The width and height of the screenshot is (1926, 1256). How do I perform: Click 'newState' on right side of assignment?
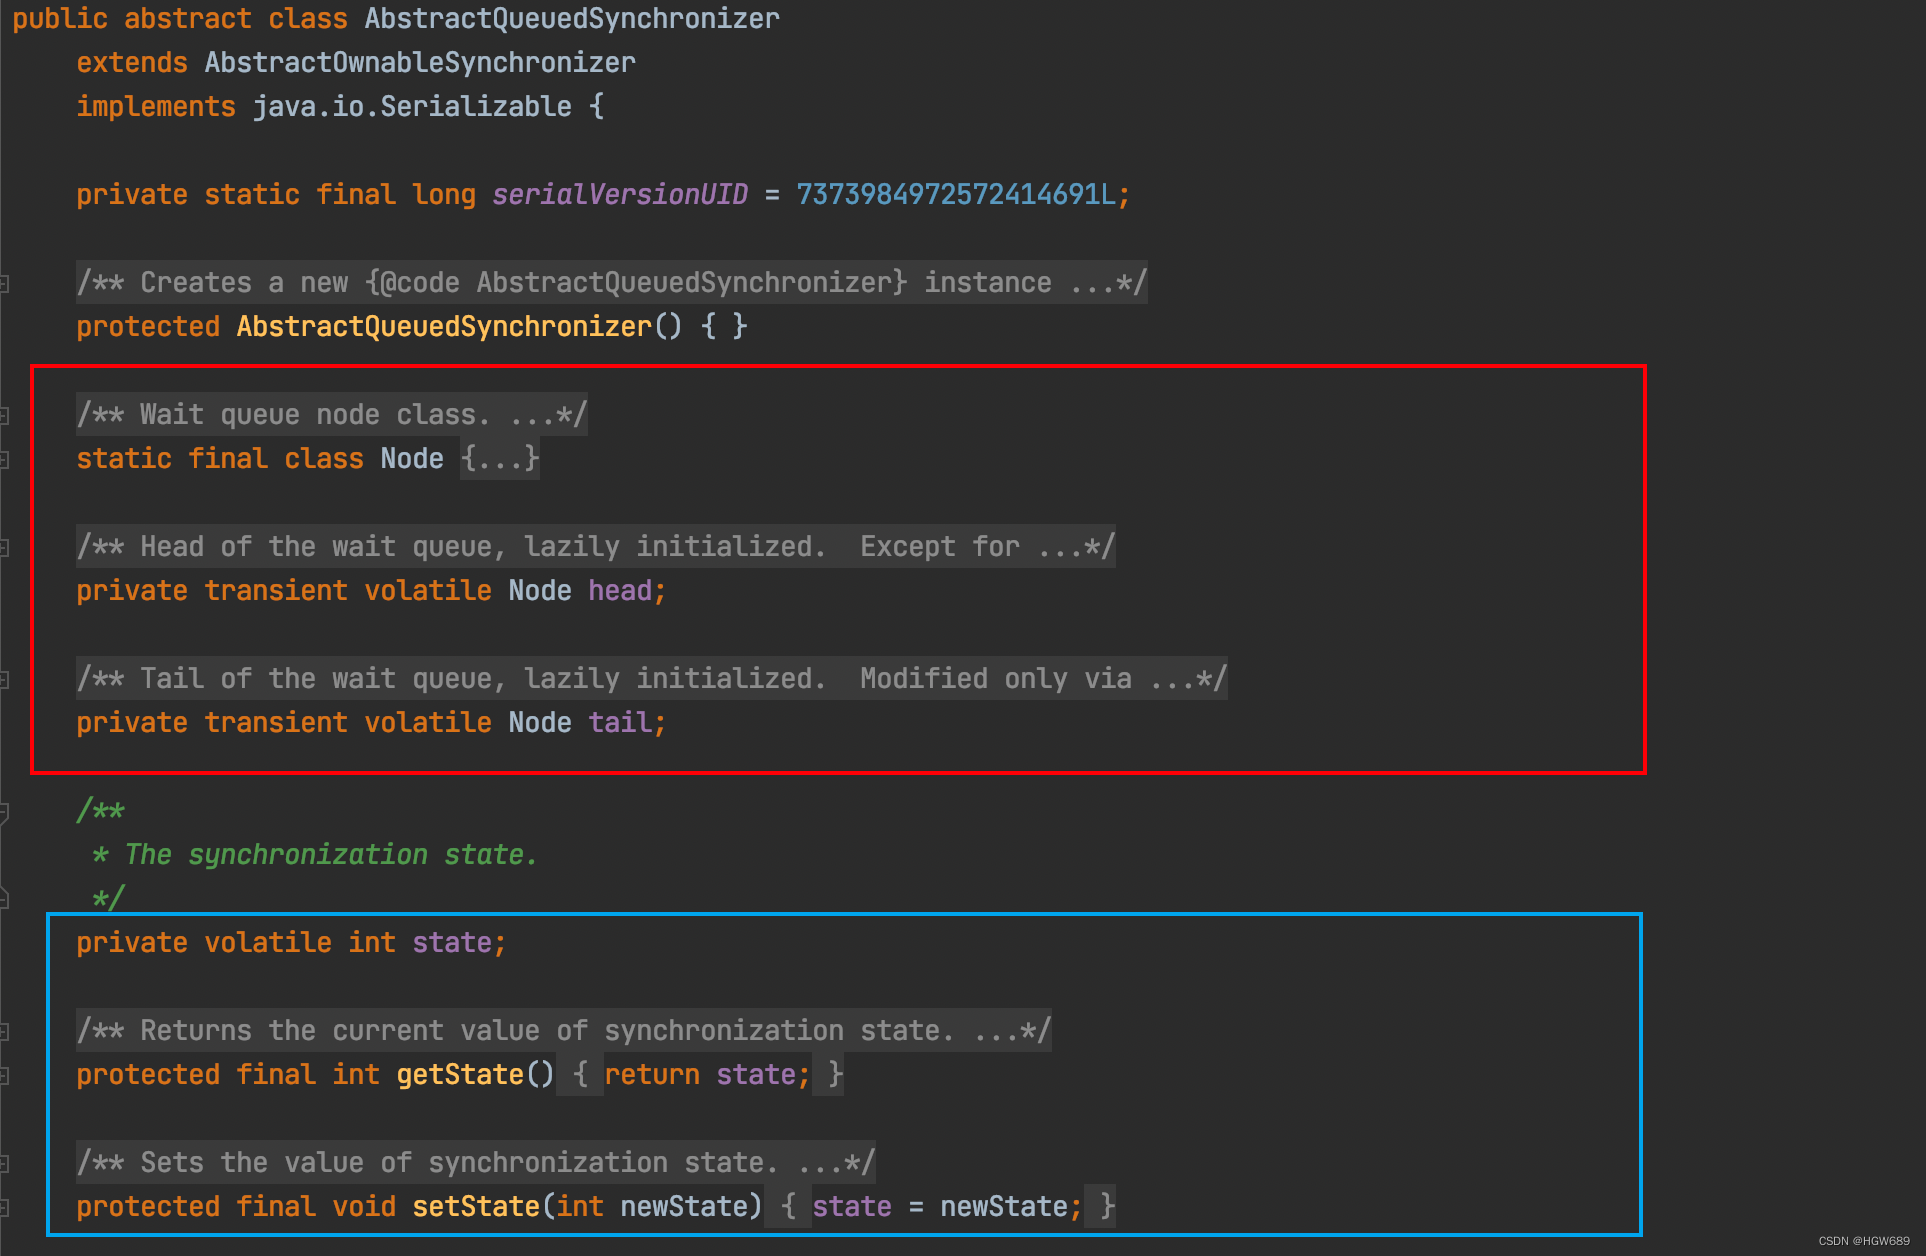1004,1207
